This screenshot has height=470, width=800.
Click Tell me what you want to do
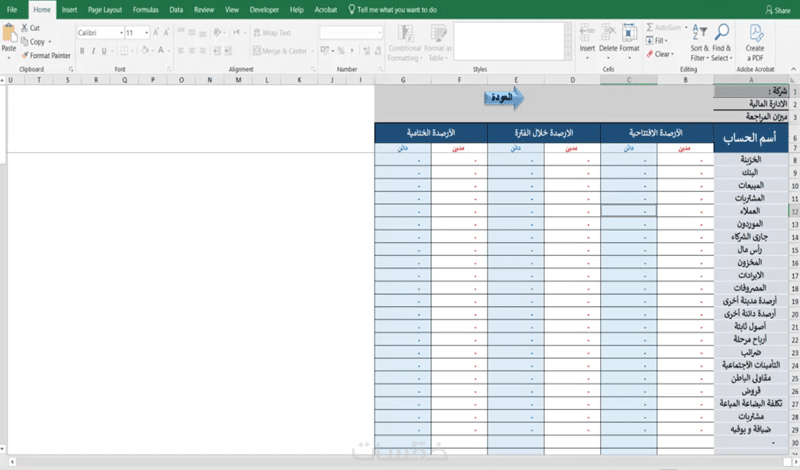coord(392,10)
